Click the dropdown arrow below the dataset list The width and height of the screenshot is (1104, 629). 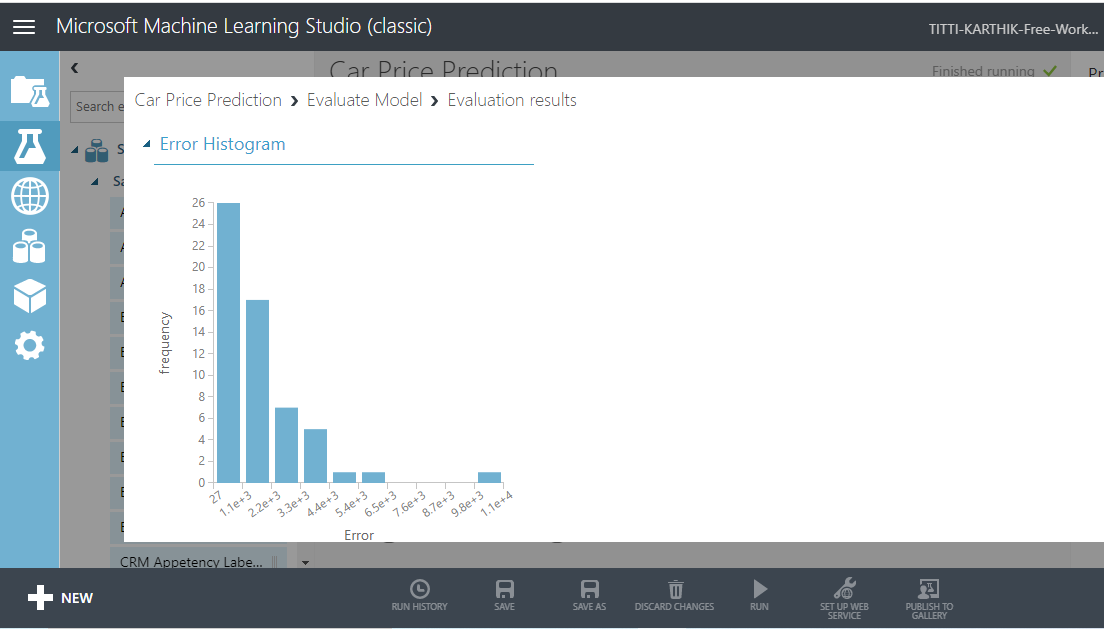[x=306, y=563]
